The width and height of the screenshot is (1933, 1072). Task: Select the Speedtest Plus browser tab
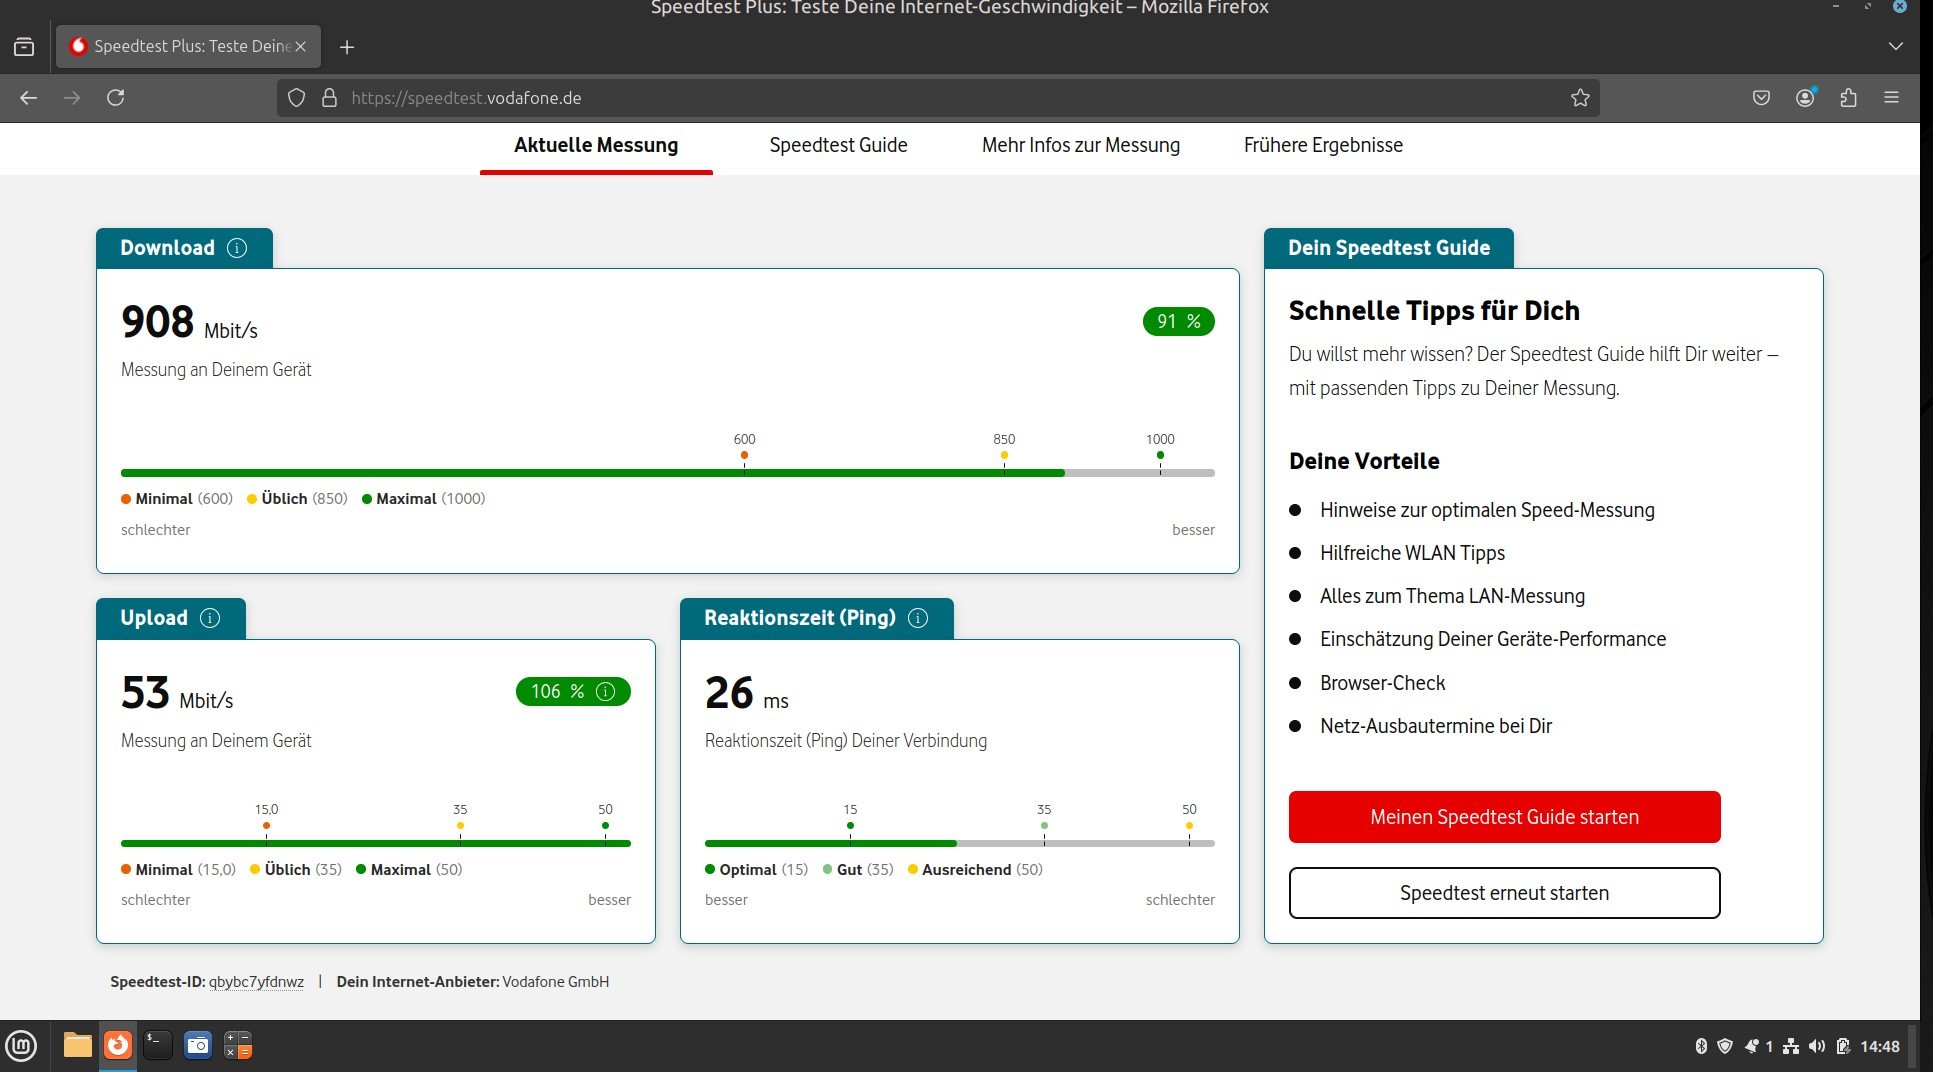point(188,47)
